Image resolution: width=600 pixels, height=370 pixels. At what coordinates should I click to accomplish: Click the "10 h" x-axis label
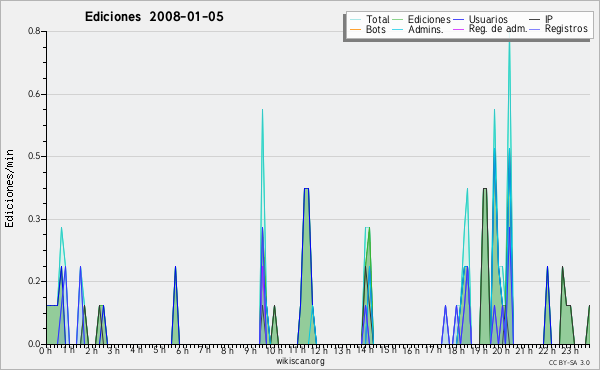pos(274,351)
